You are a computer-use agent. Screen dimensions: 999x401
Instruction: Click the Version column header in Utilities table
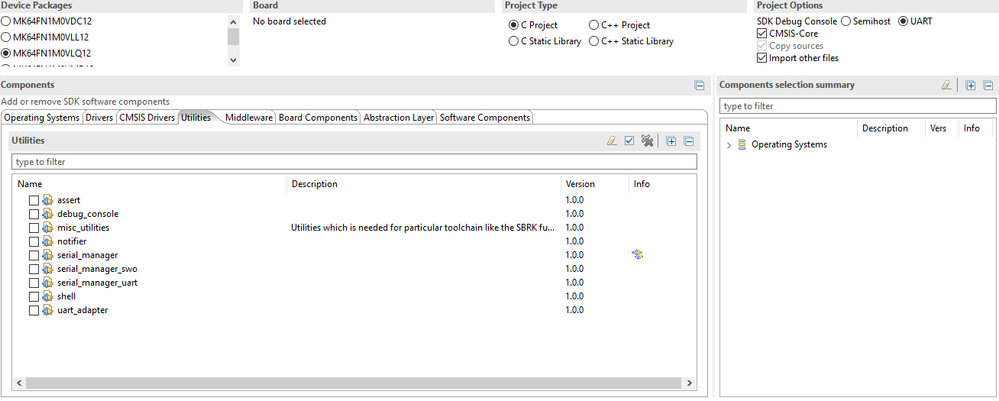coord(594,184)
